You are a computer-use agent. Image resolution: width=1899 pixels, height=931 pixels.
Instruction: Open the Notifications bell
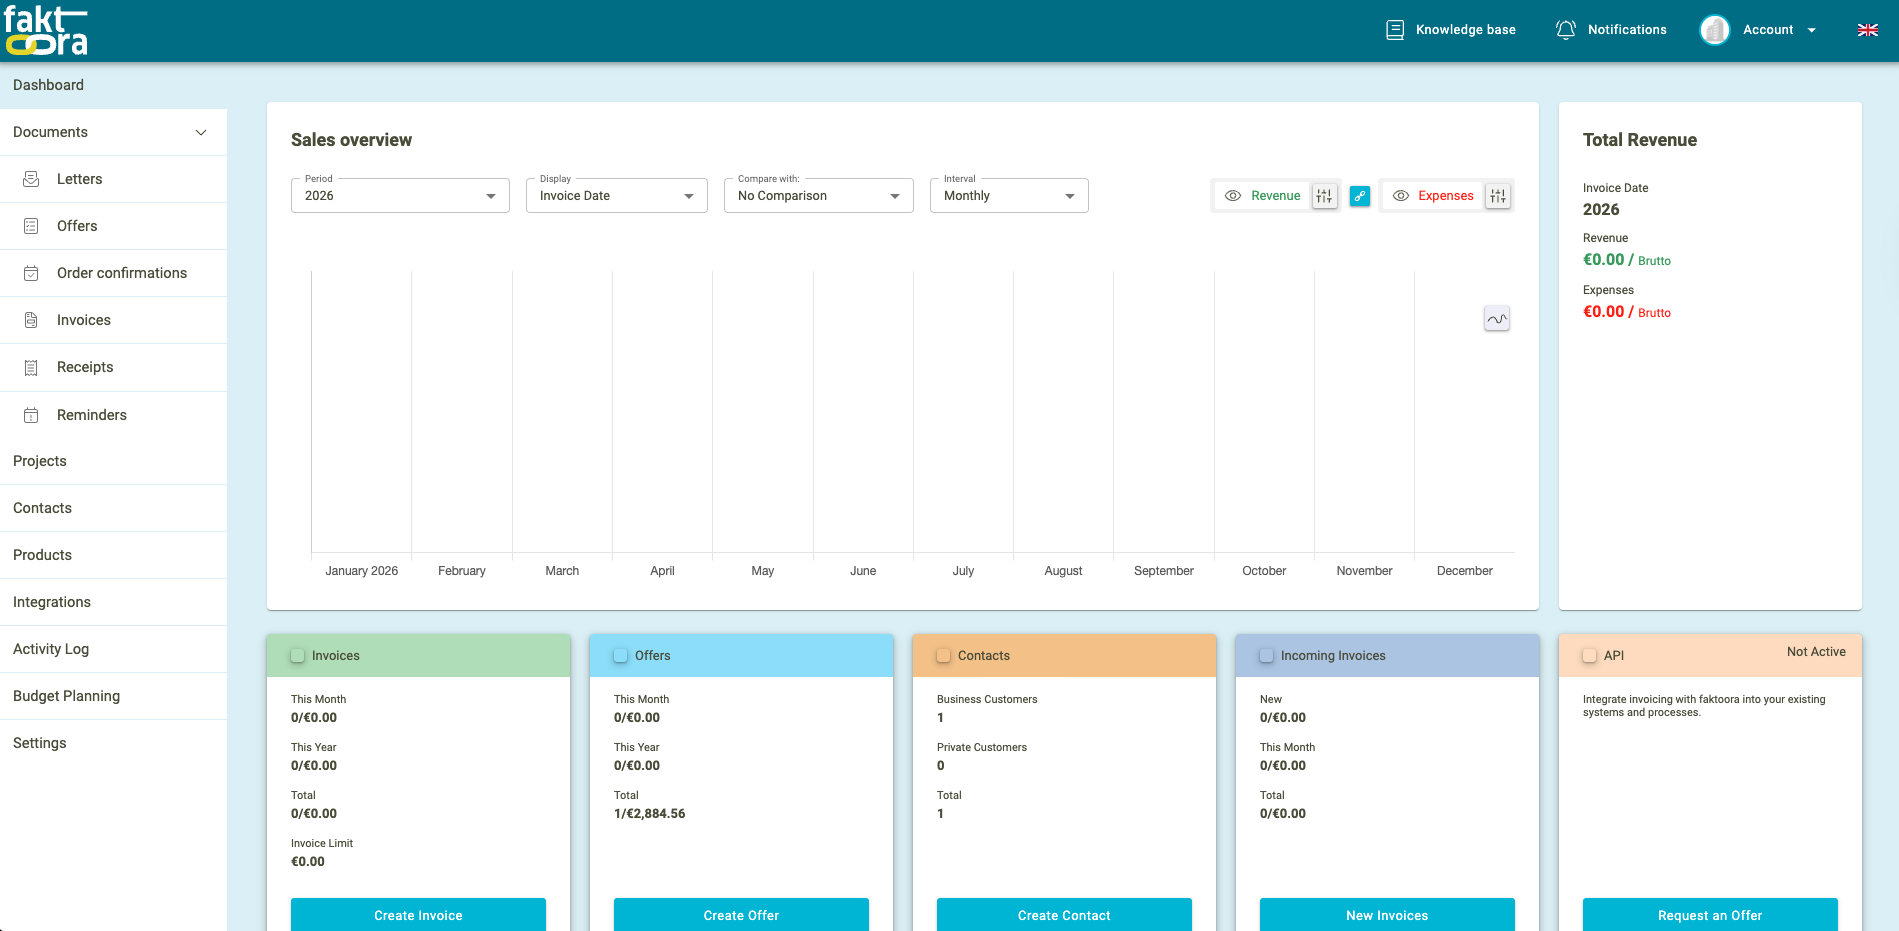tap(1565, 29)
